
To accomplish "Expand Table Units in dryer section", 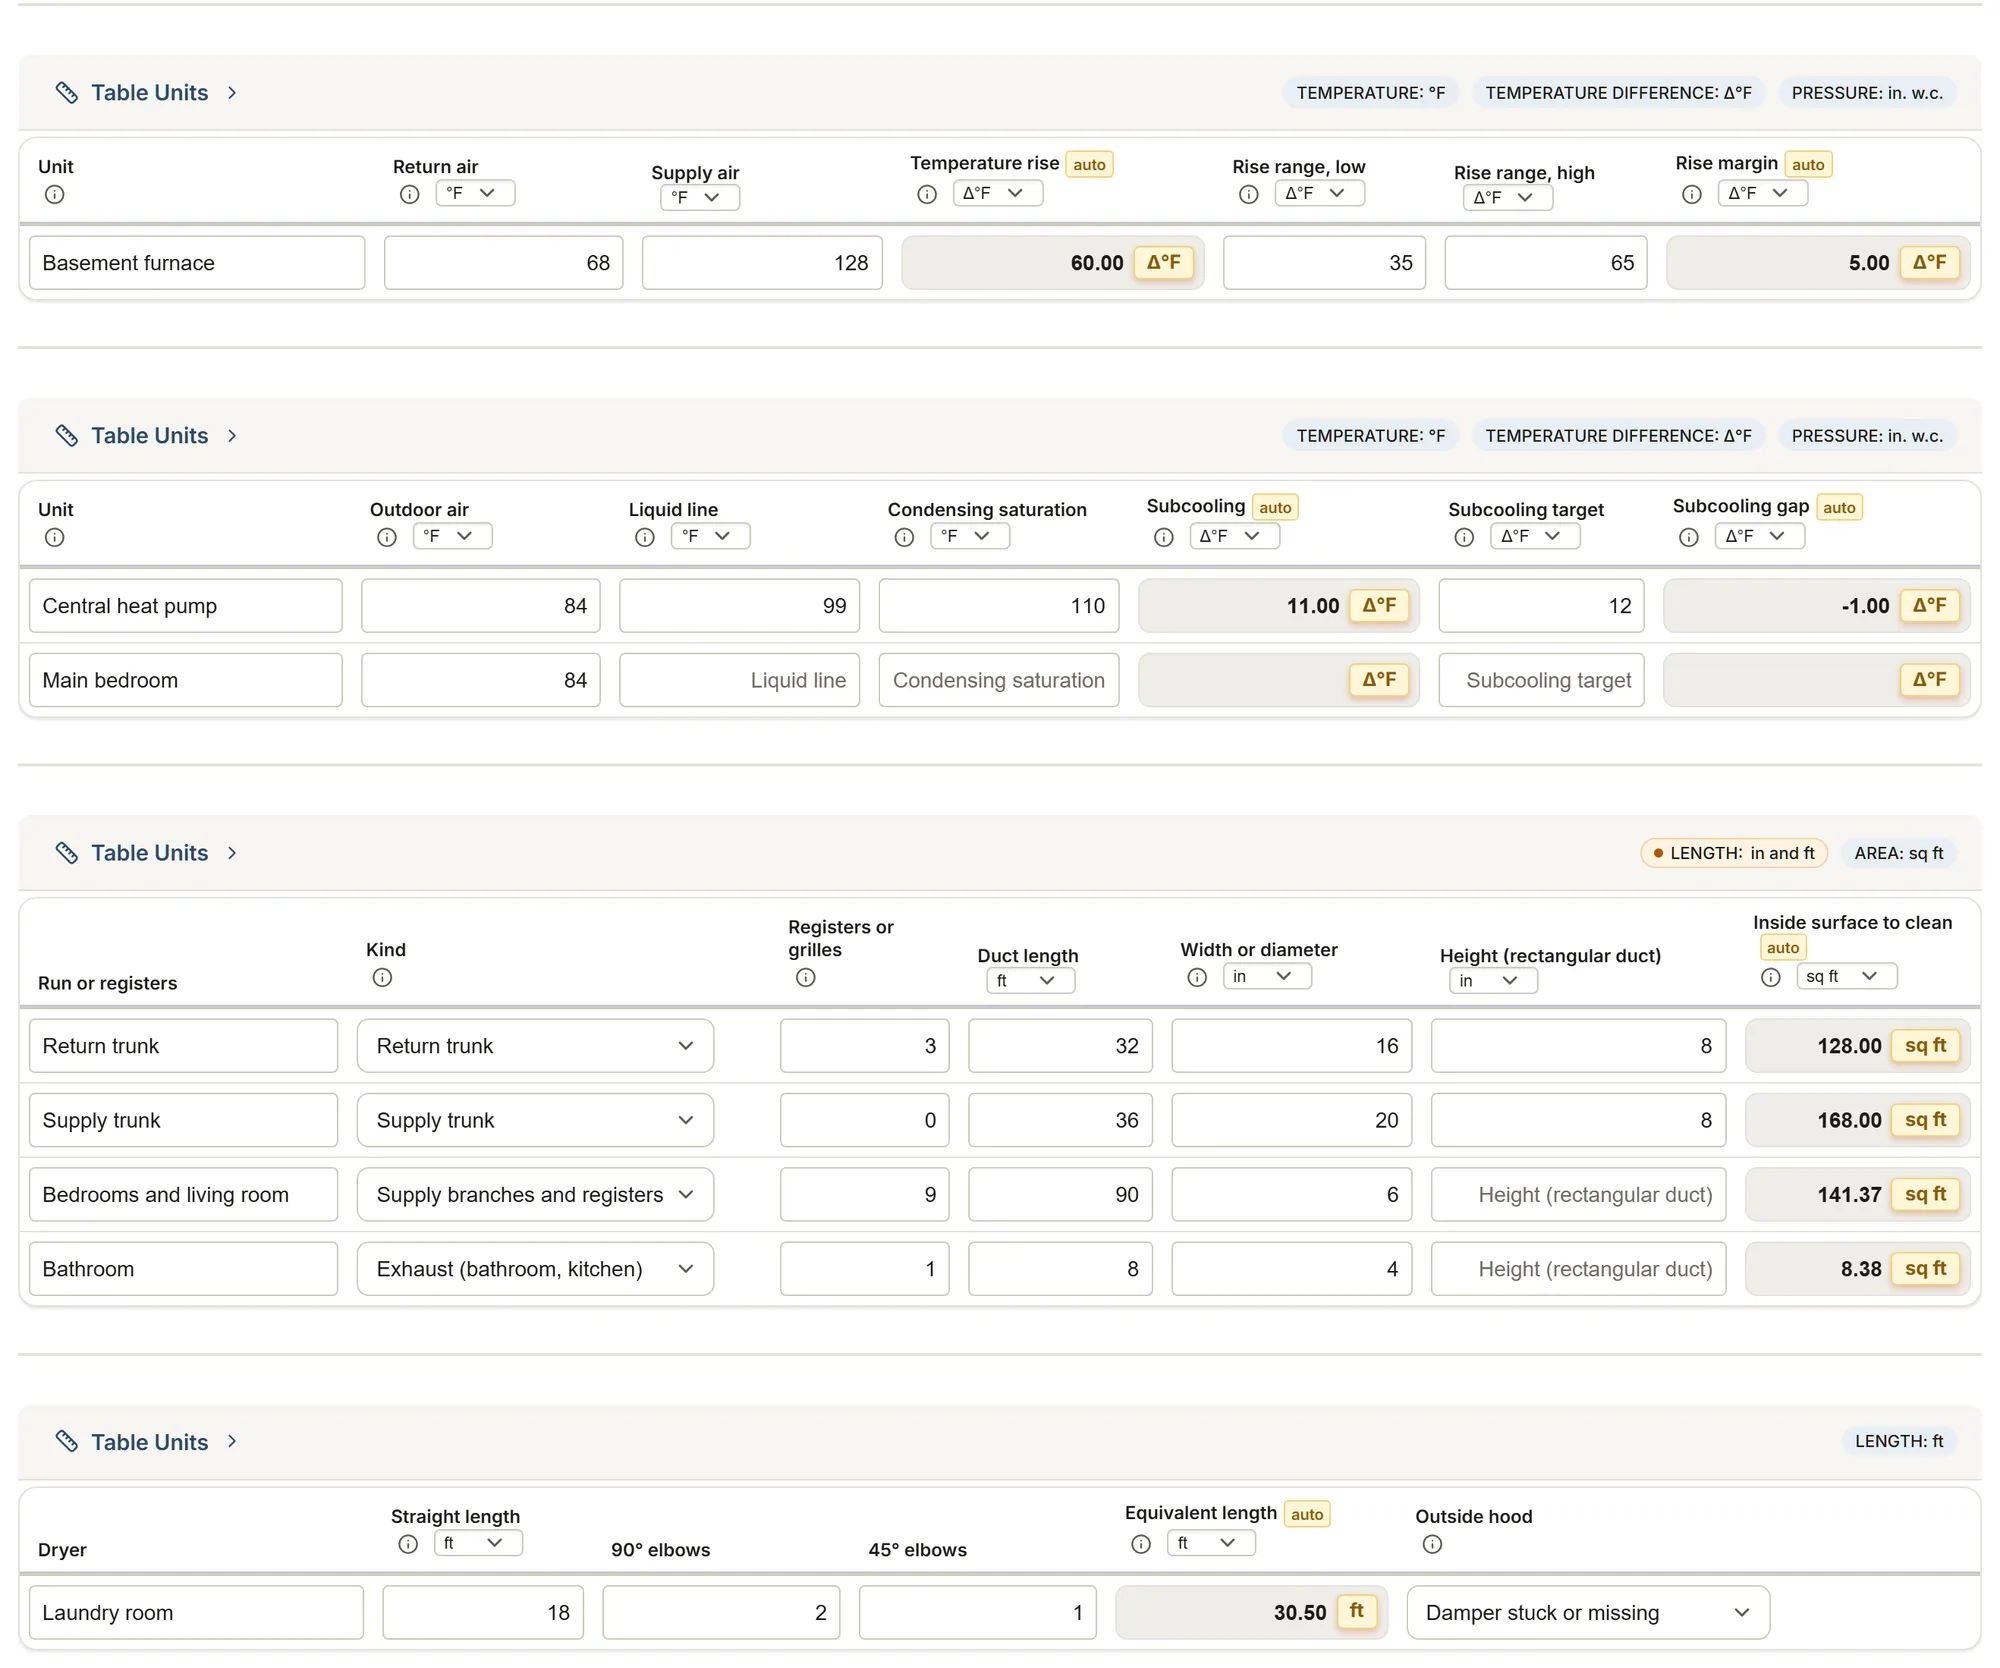I will click(x=147, y=1442).
